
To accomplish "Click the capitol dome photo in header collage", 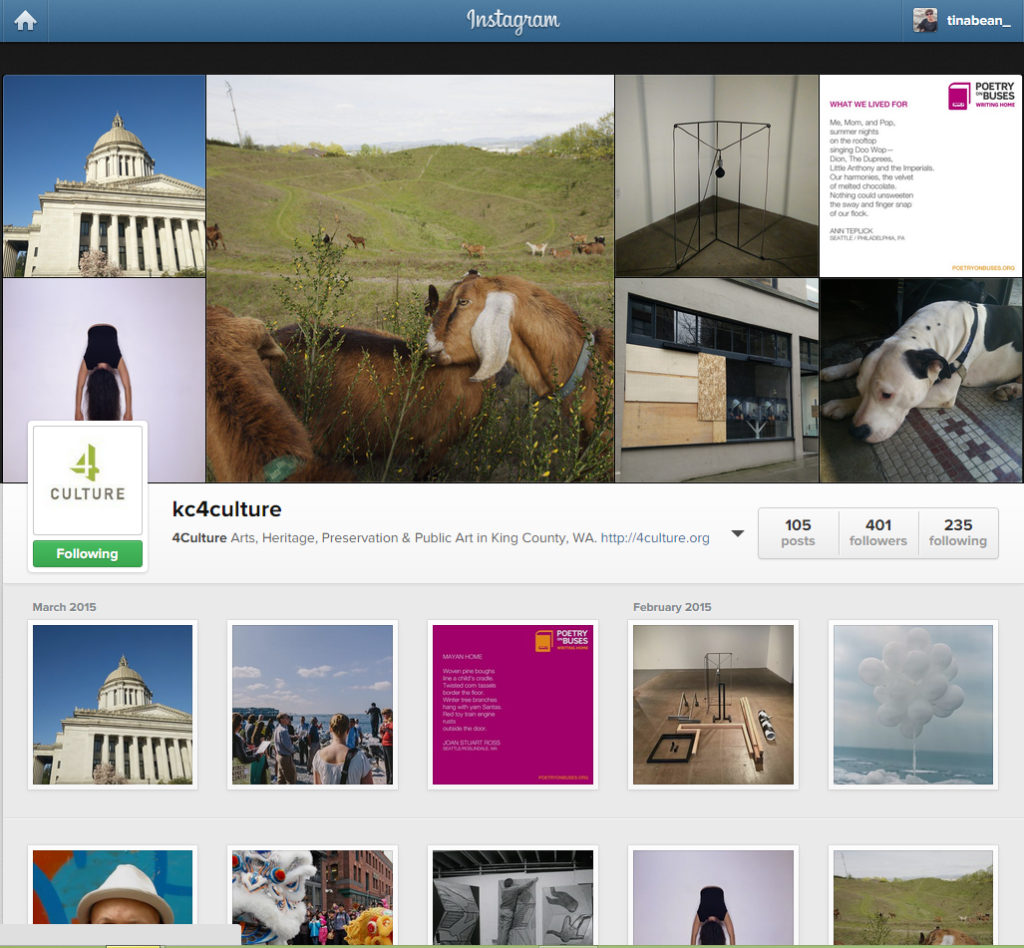I will pyautogui.click(x=104, y=176).
